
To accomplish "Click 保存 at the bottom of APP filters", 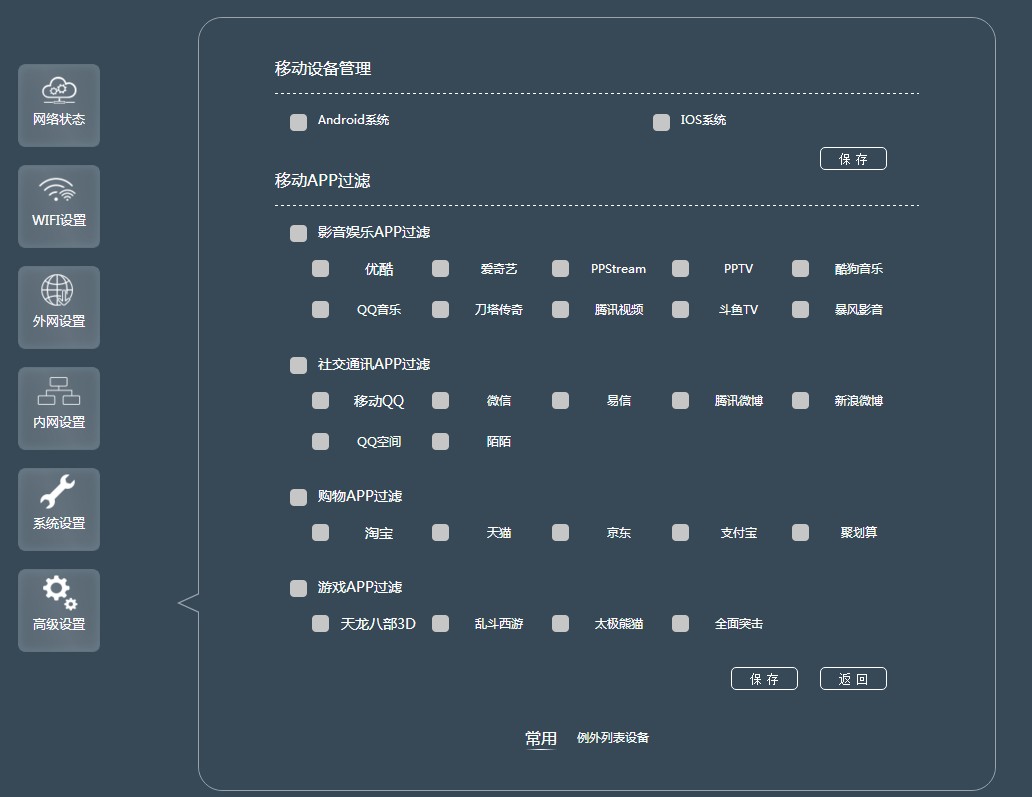I will coord(764,678).
